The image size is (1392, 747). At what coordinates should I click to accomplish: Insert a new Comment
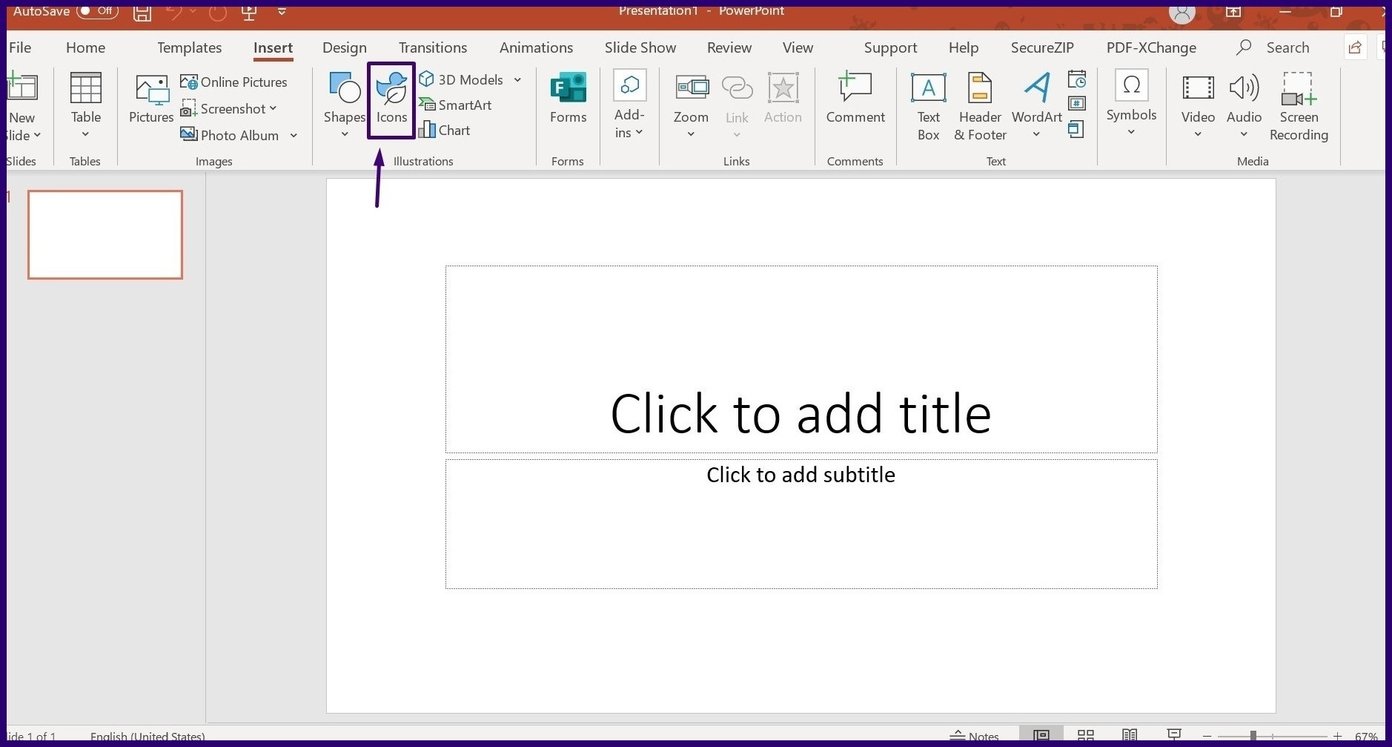point(855,98)
